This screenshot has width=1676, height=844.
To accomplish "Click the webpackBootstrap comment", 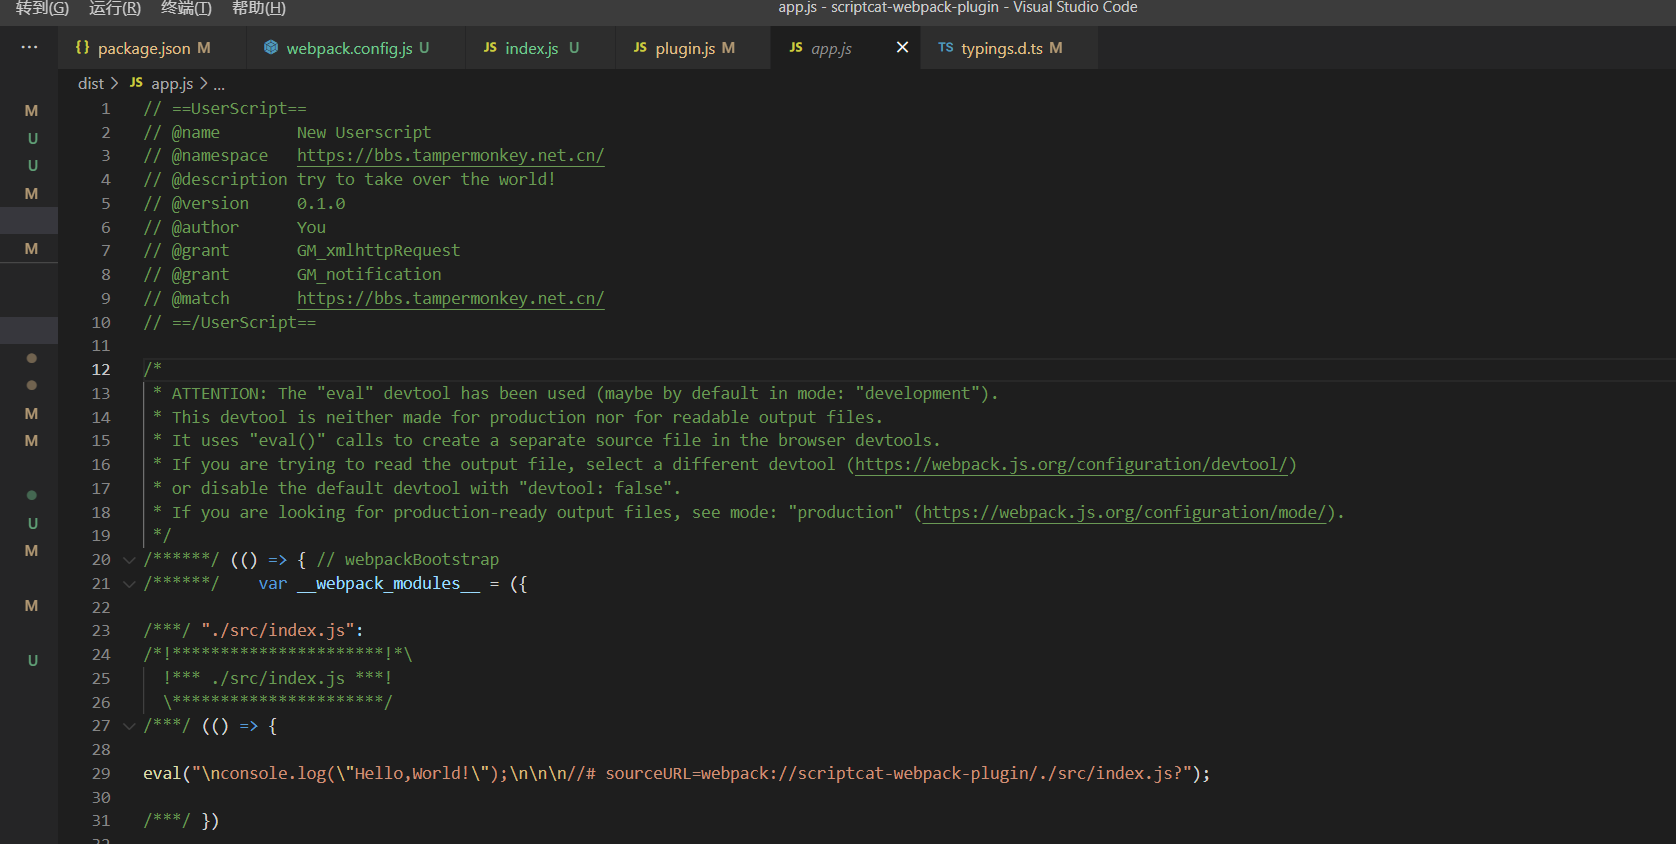I will point(408,560).
